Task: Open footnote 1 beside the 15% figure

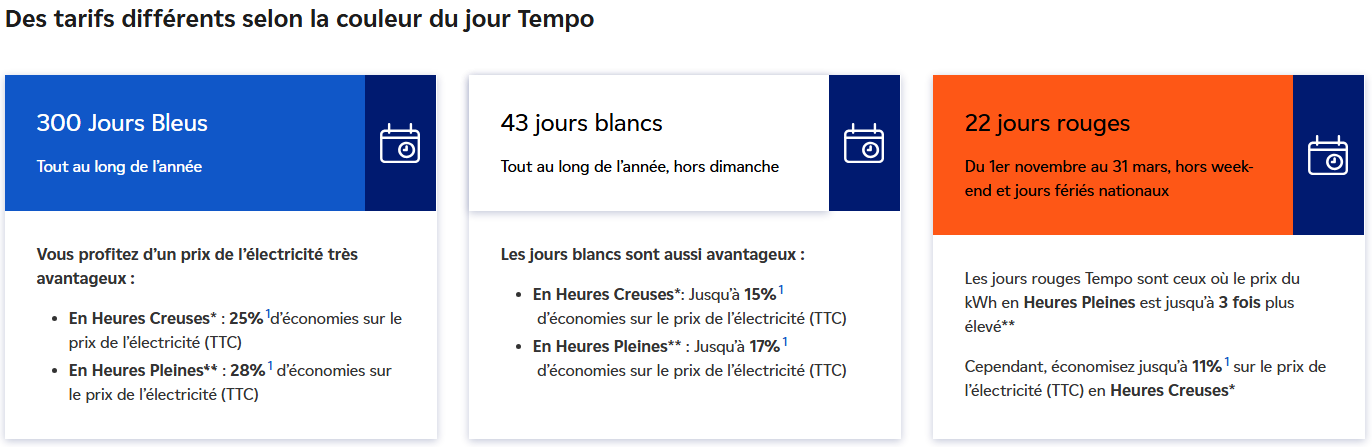Action: tap(781, 290)
